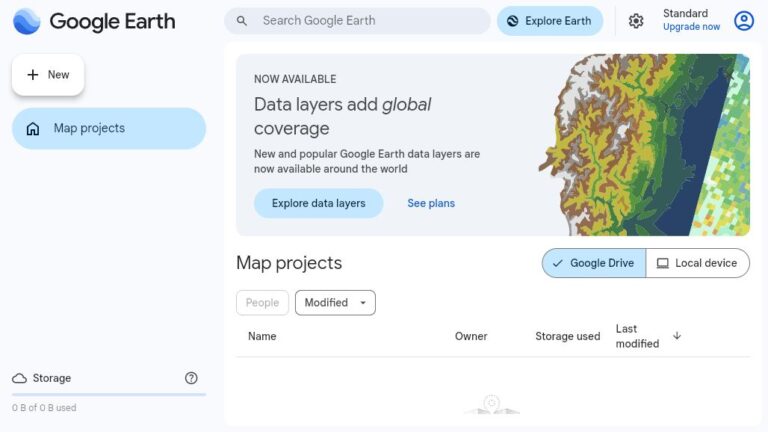Select Map projects in the sidebar
Image resolution: width=768 pixels, height=432 pixels.
pos(109,128)
